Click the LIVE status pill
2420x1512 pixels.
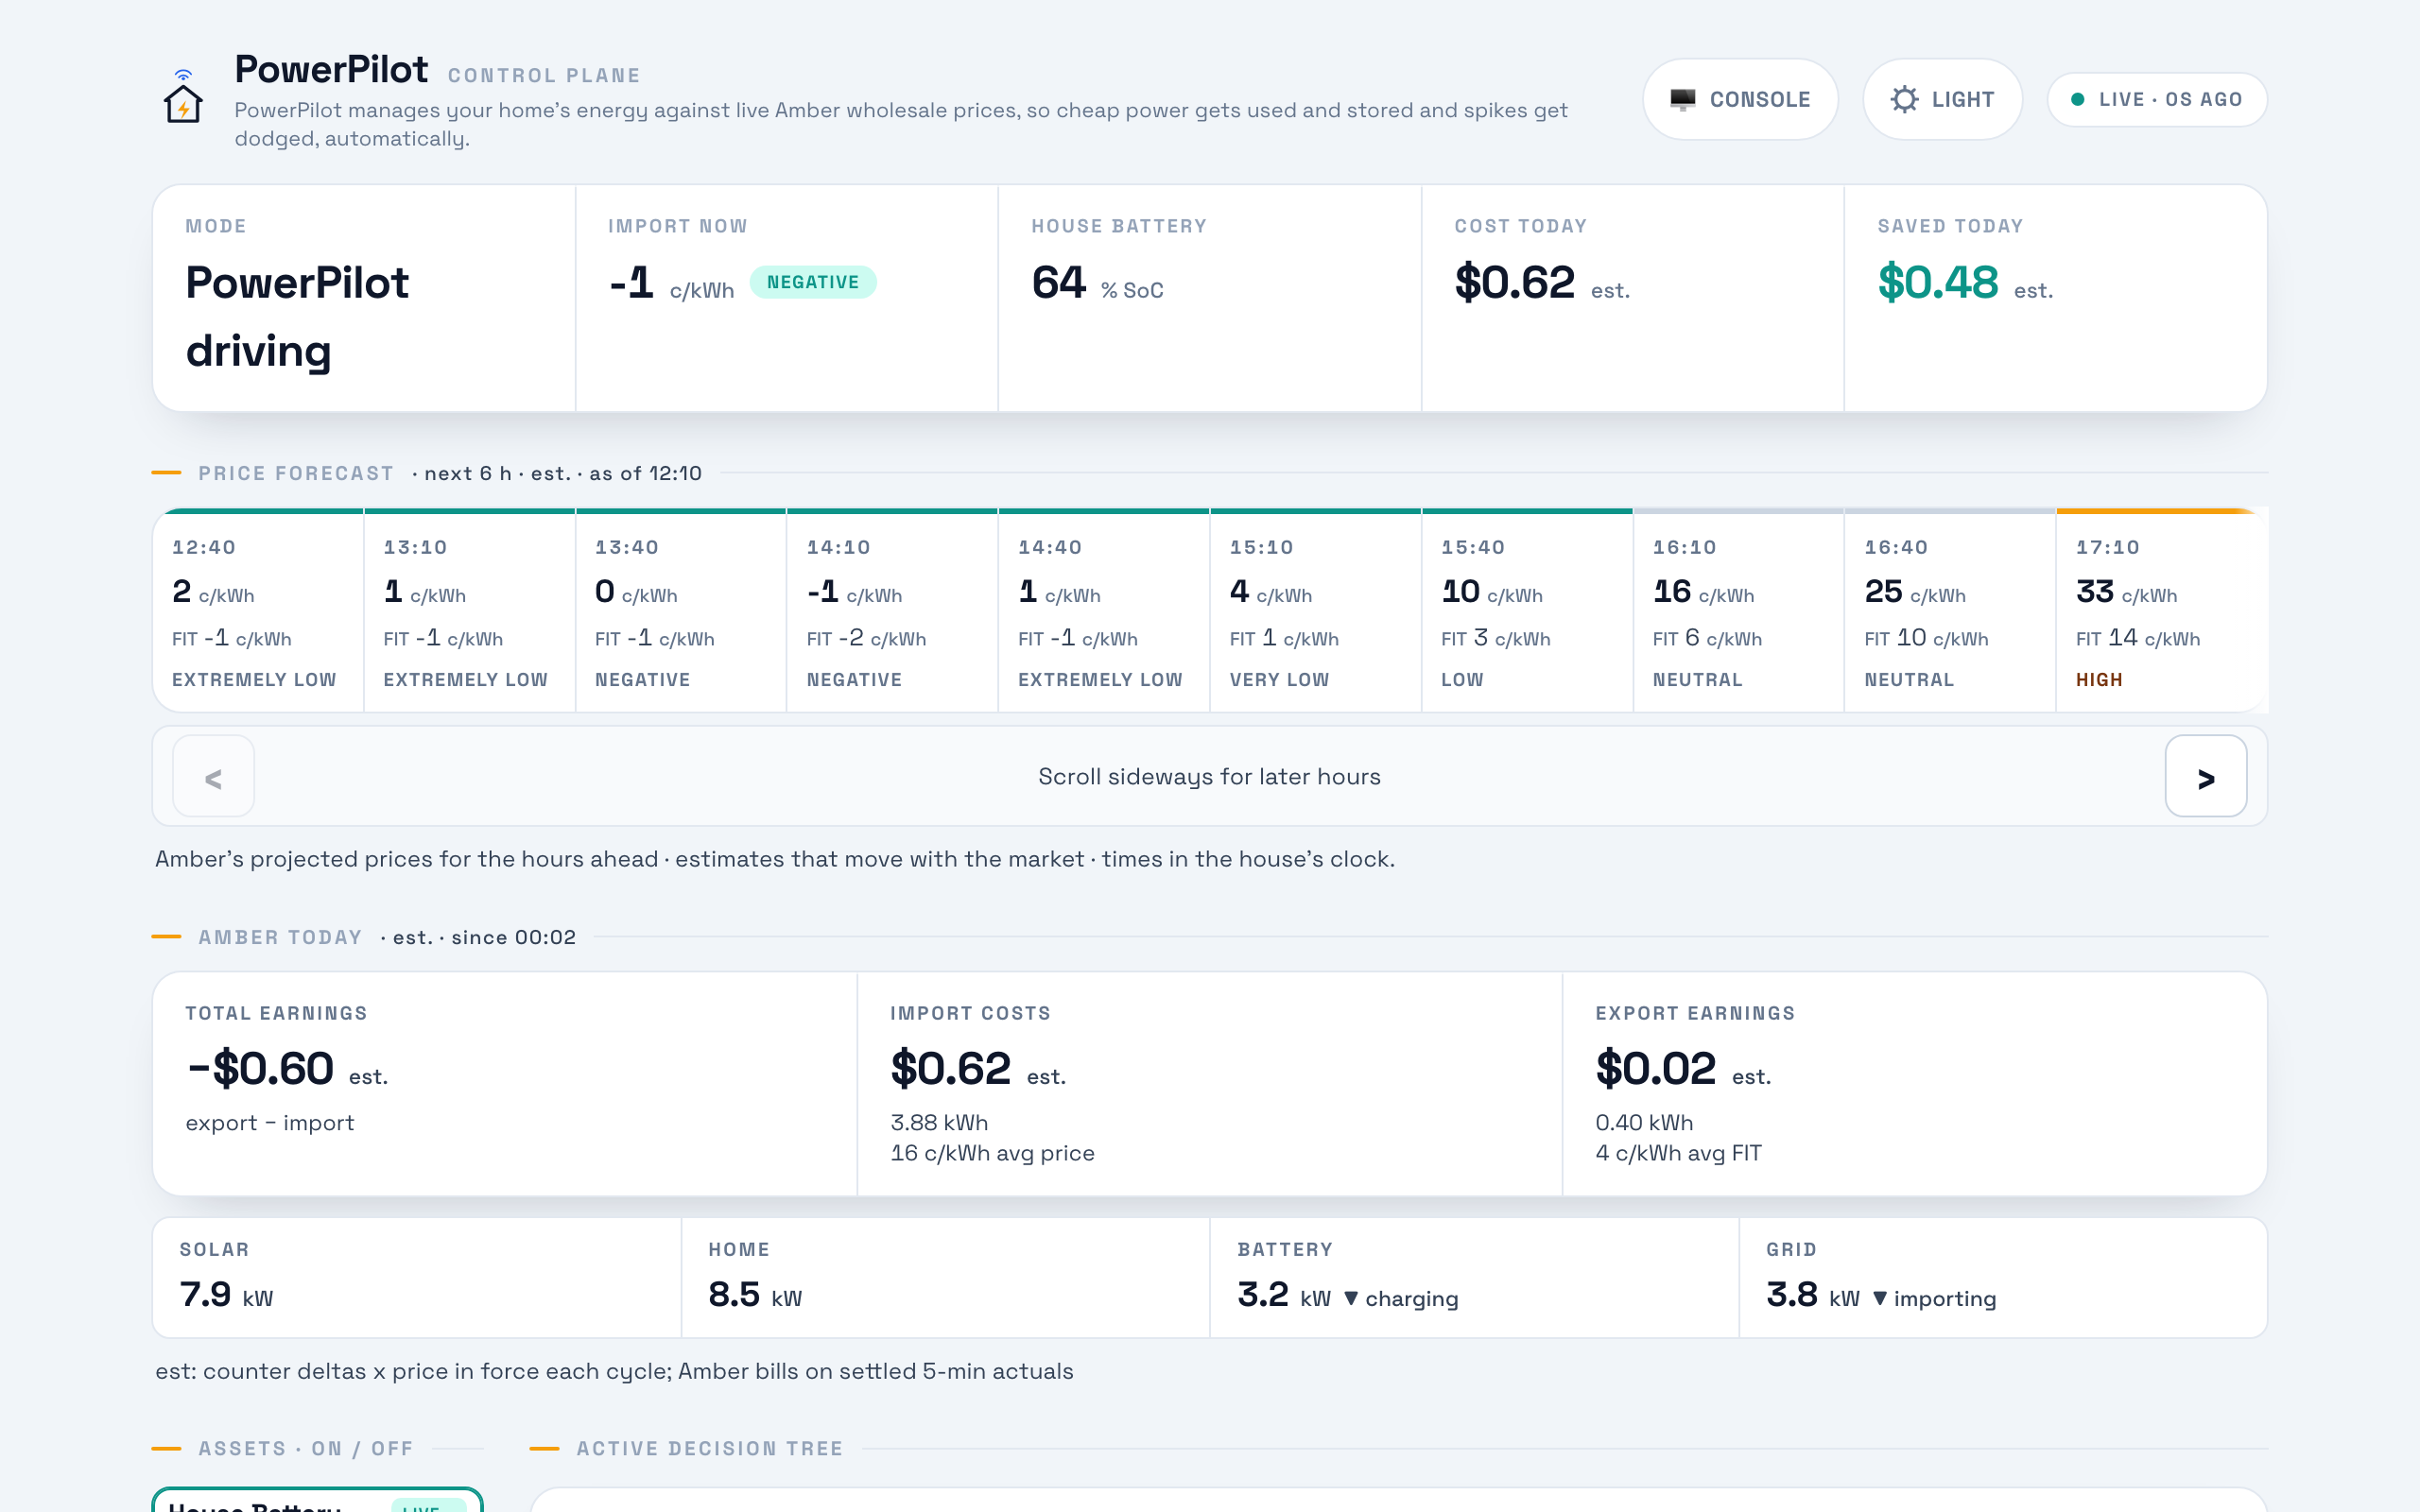2157,99
